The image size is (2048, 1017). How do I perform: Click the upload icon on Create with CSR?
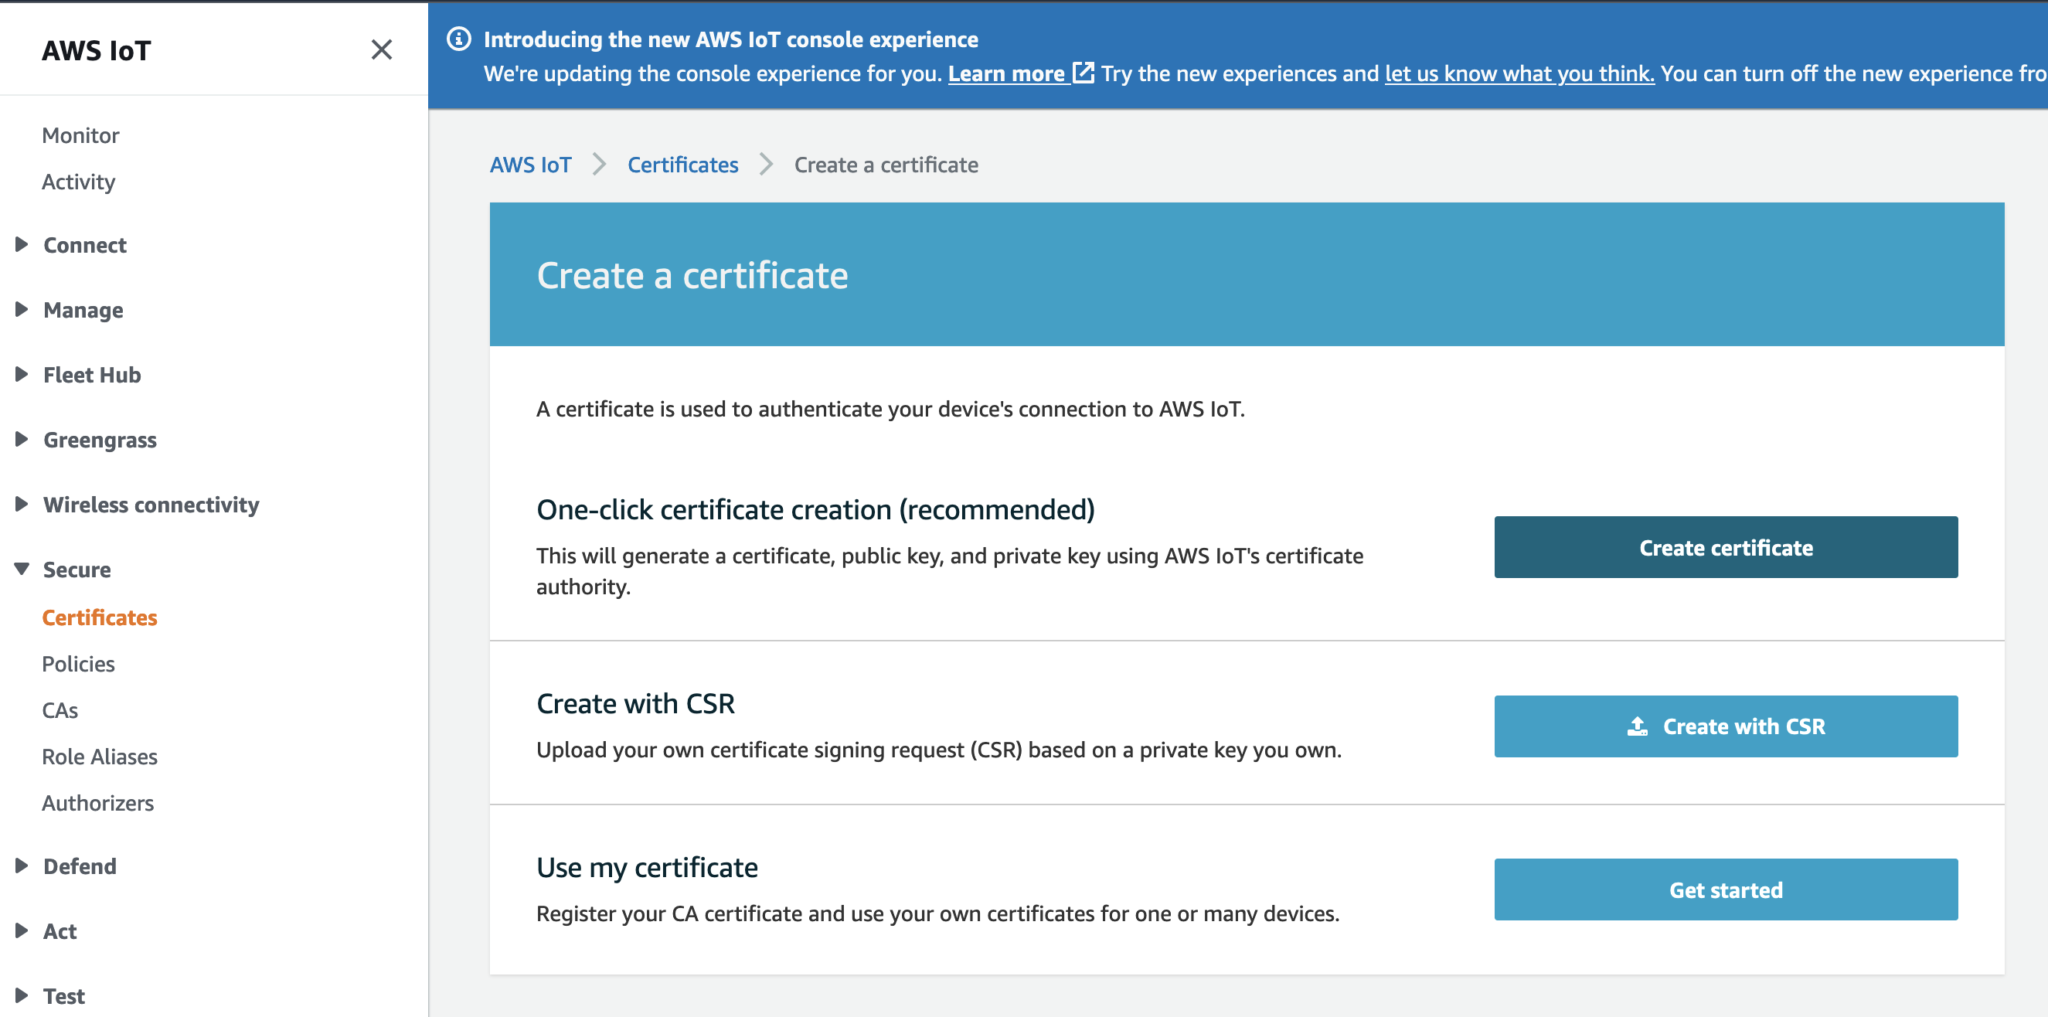[x=1637, y=726]
